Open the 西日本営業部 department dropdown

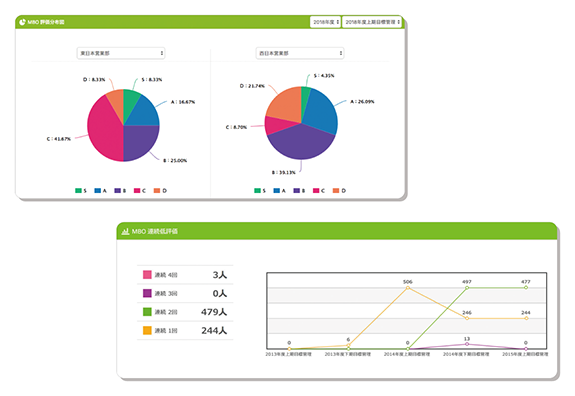point(300,53)
